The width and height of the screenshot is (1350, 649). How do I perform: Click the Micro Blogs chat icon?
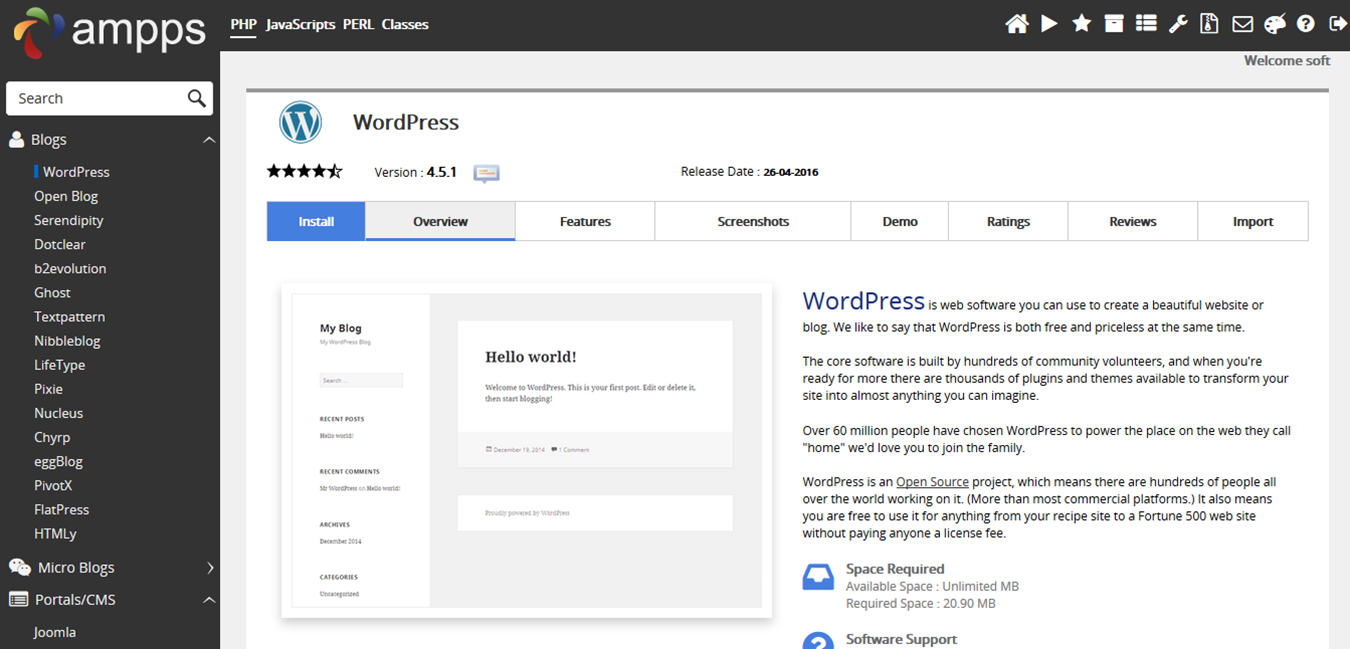click(x=19, y=567)
